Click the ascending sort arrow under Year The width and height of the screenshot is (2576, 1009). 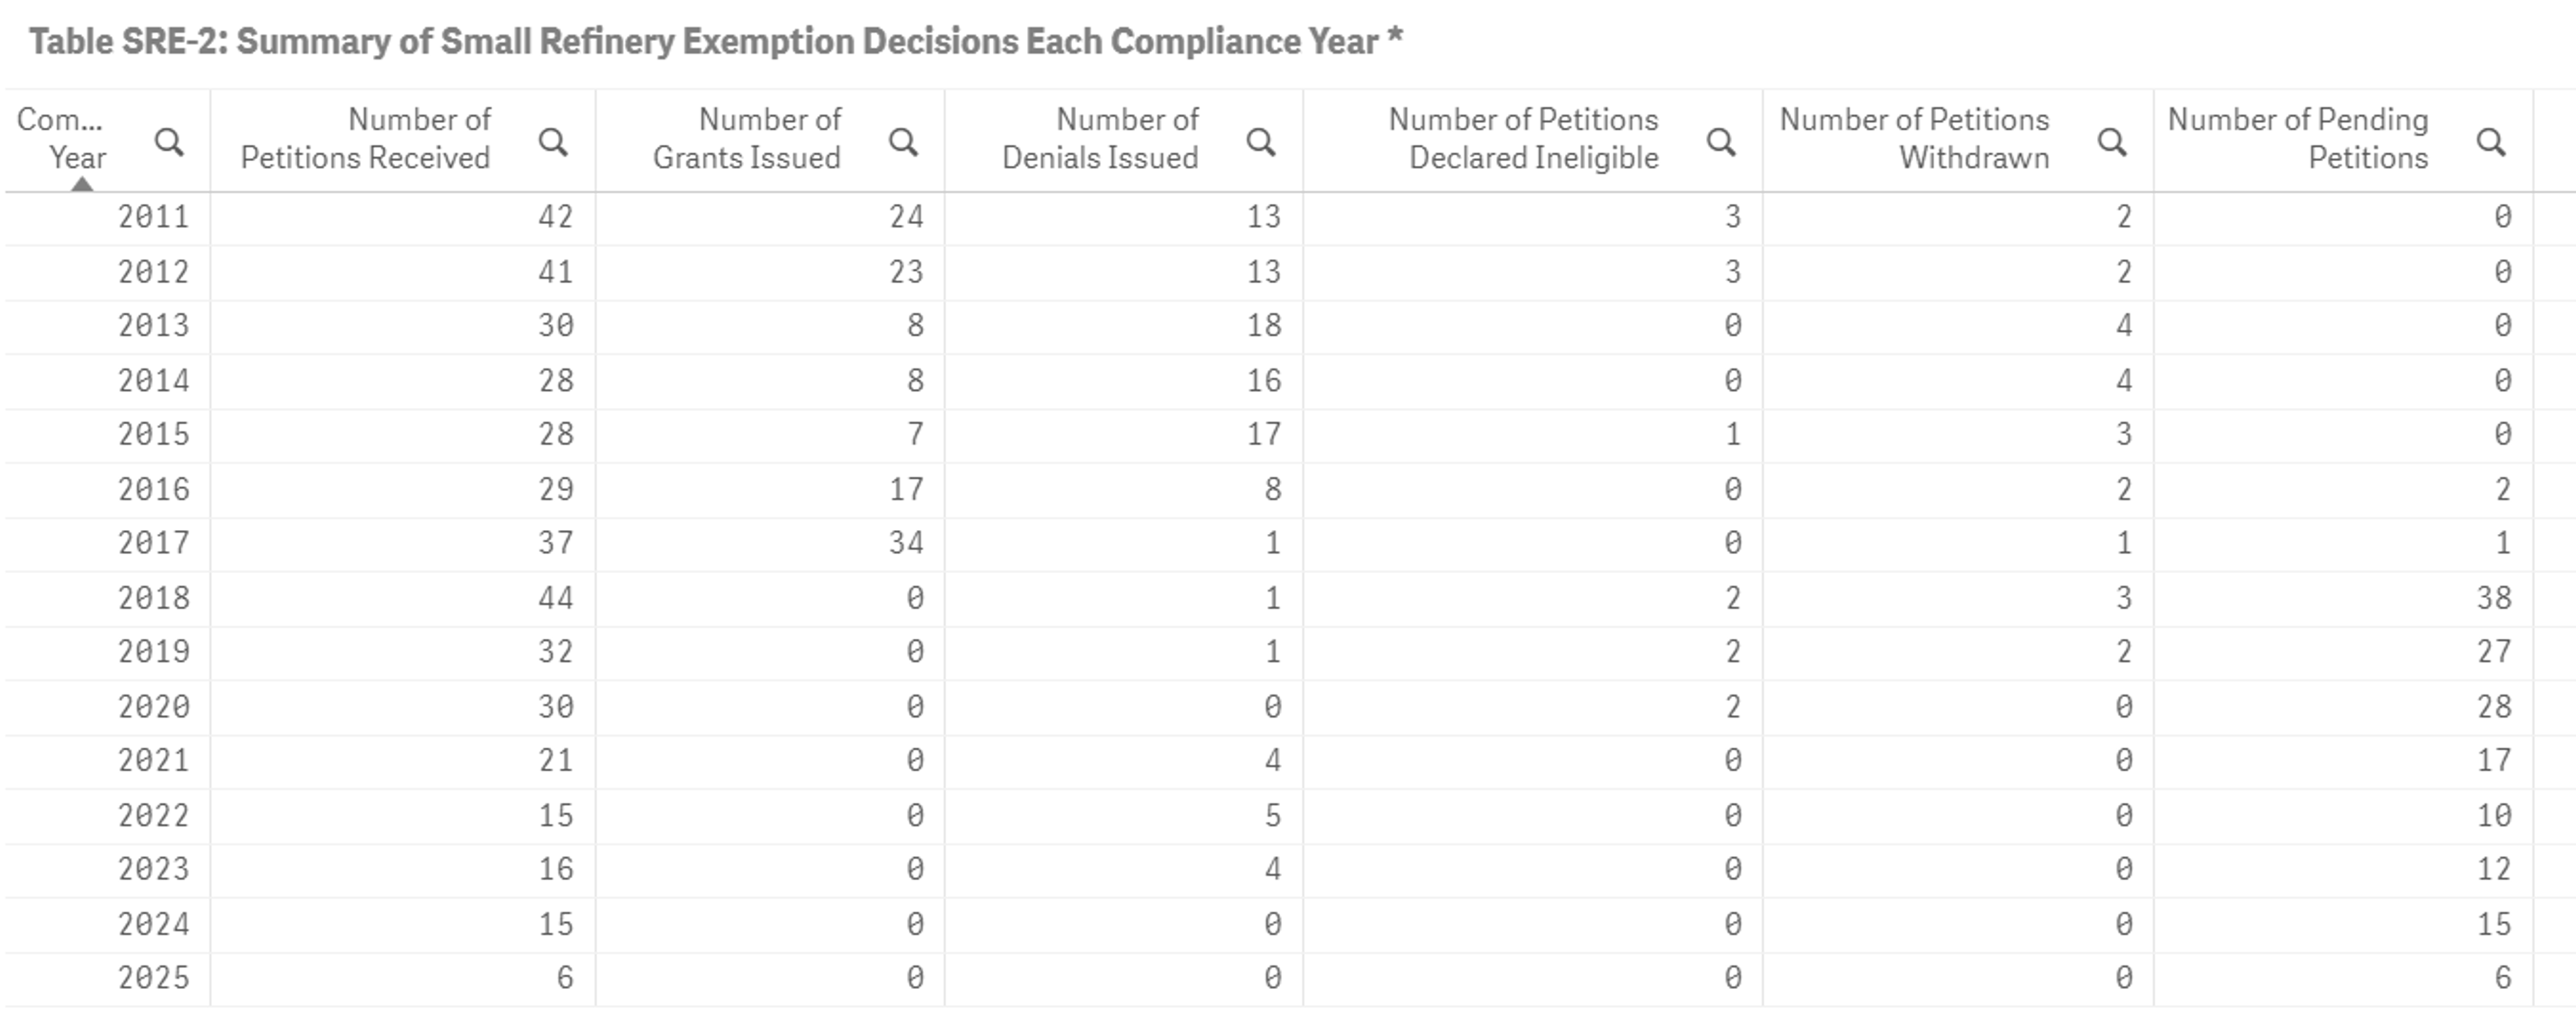click(x=82, y=184)
